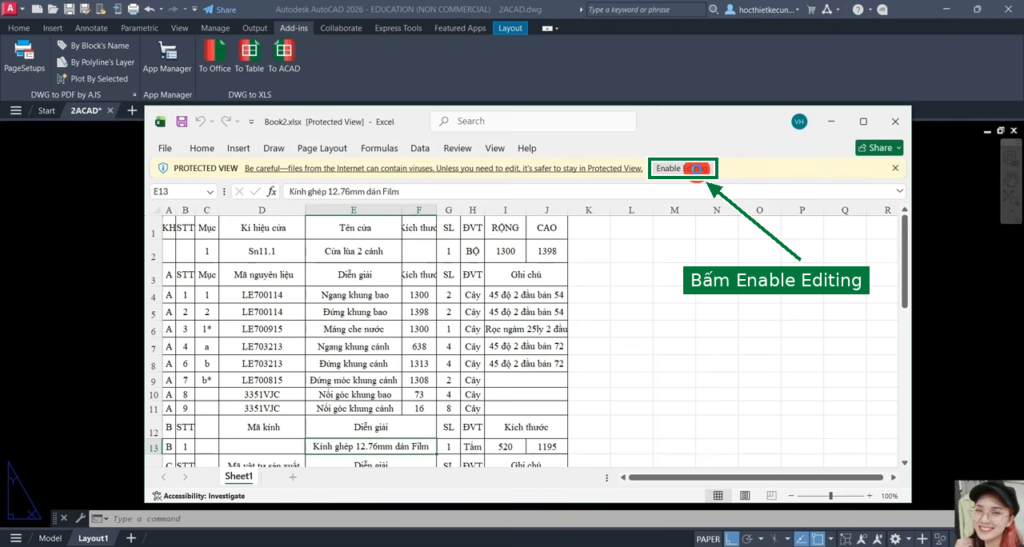The height and width of the screenshot is (547, 1024).
Task: Open the Formulas tab in Excel
Action: coord(379,148)
